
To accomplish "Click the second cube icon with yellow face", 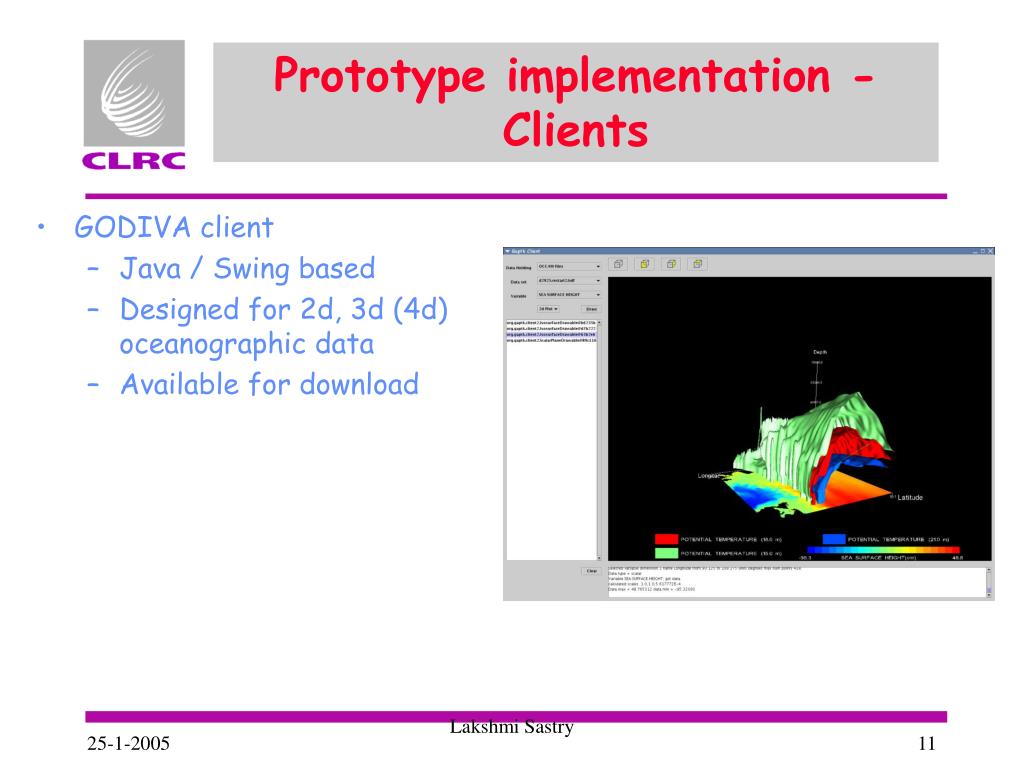I will pyautogui.click(x=645, y=265).
